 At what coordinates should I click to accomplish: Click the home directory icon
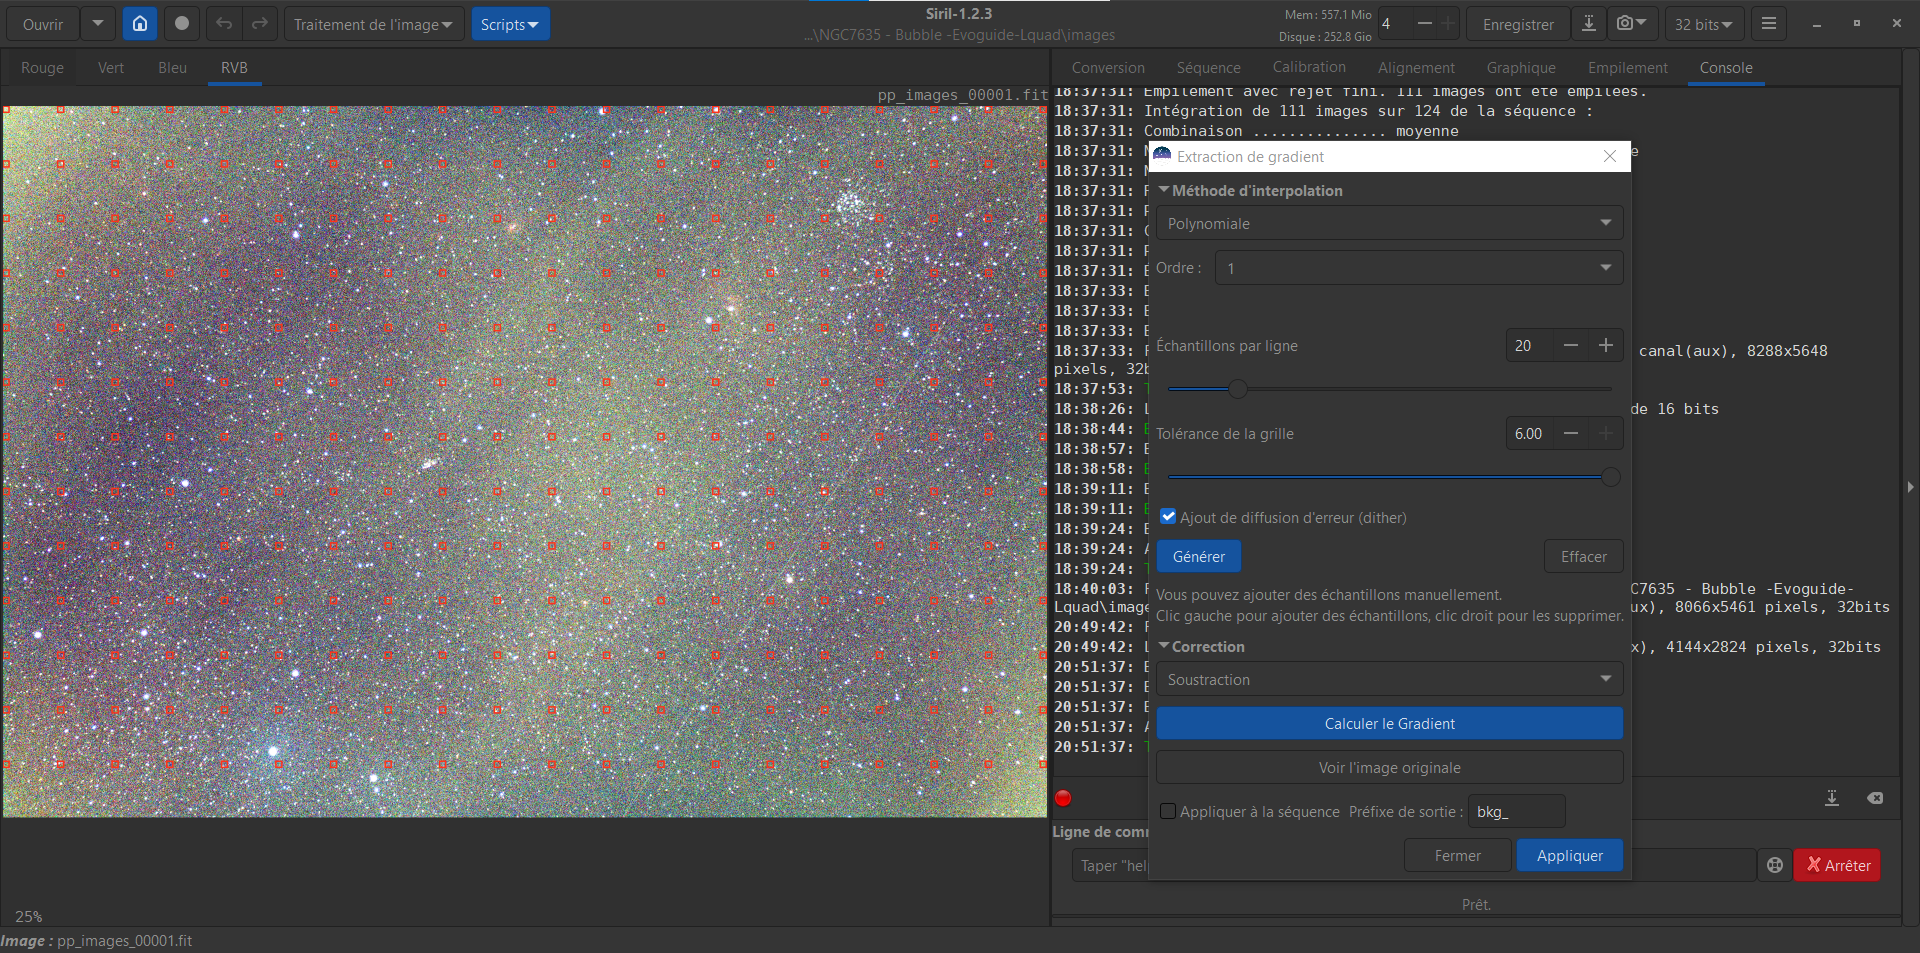click(140, 24)
